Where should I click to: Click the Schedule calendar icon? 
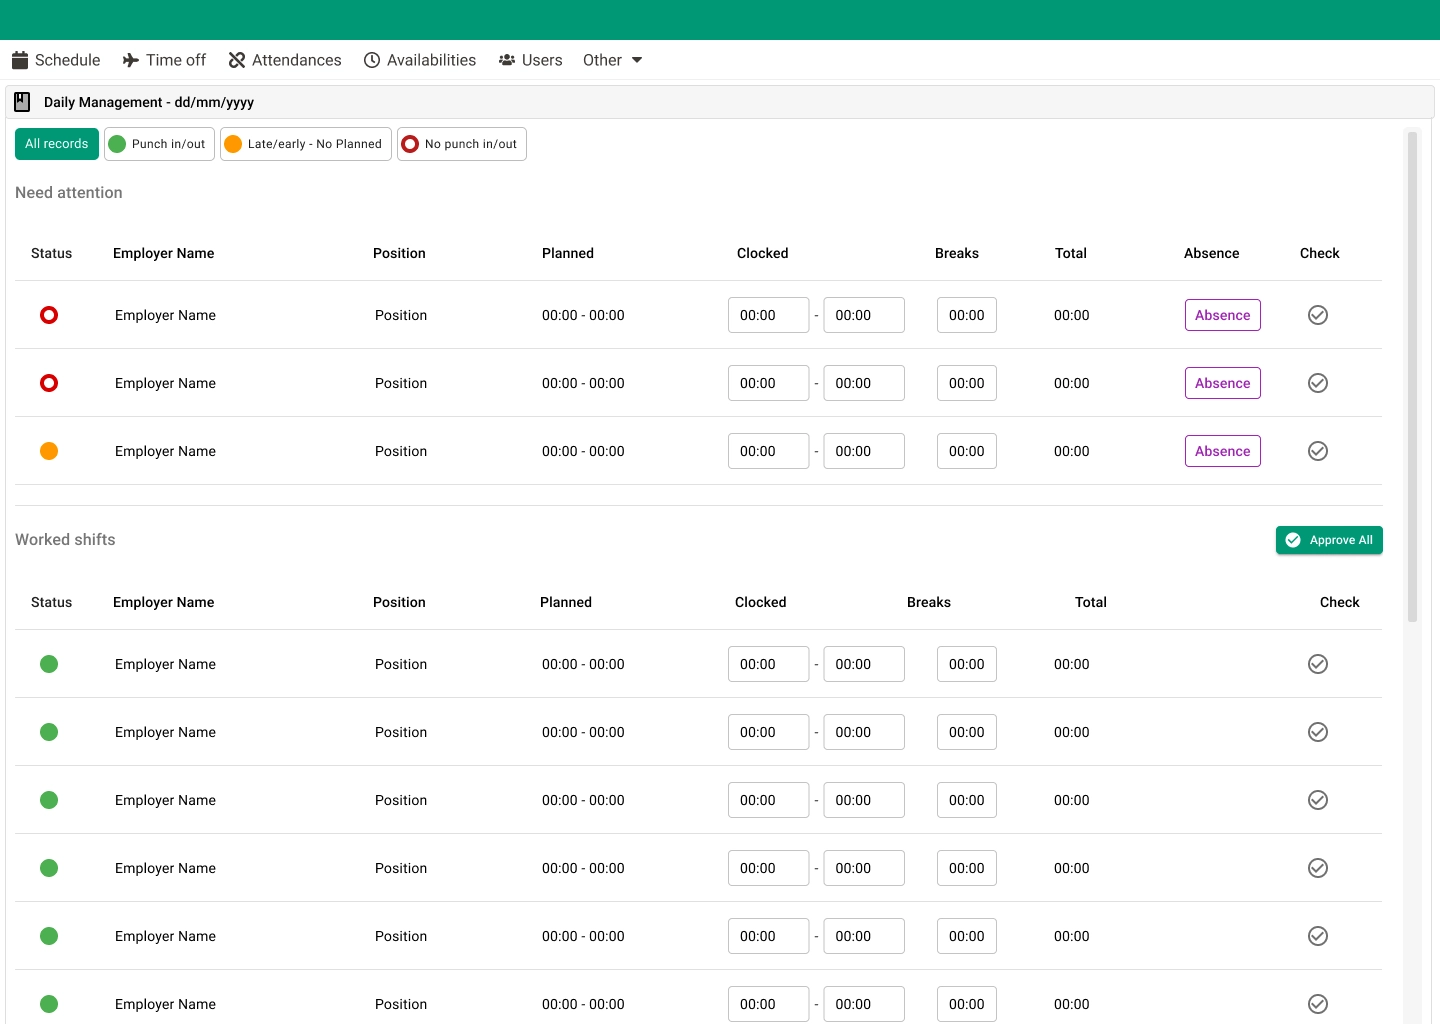(x=20, y=60)
